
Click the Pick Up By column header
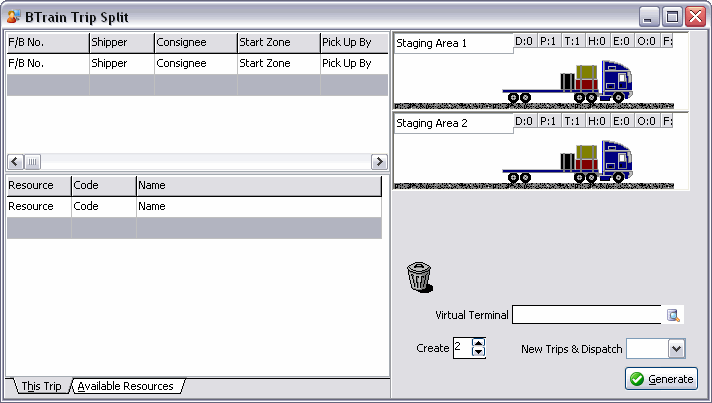[354, 43]
